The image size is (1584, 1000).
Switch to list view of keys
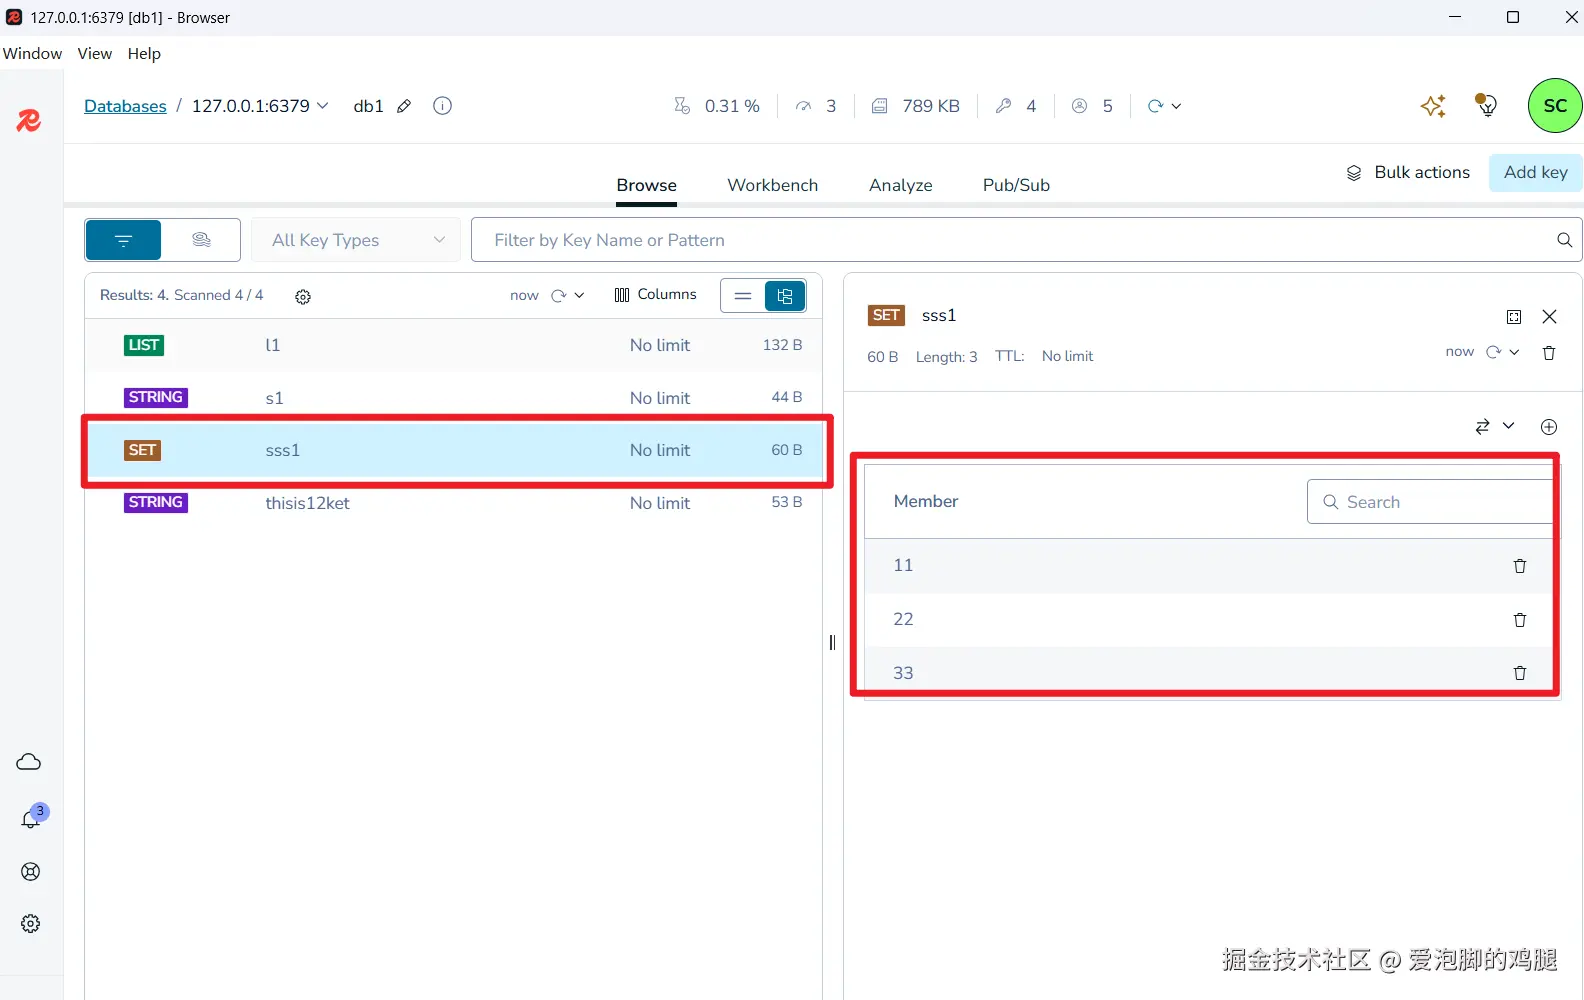pyautogui.click(x=743, y=296)
